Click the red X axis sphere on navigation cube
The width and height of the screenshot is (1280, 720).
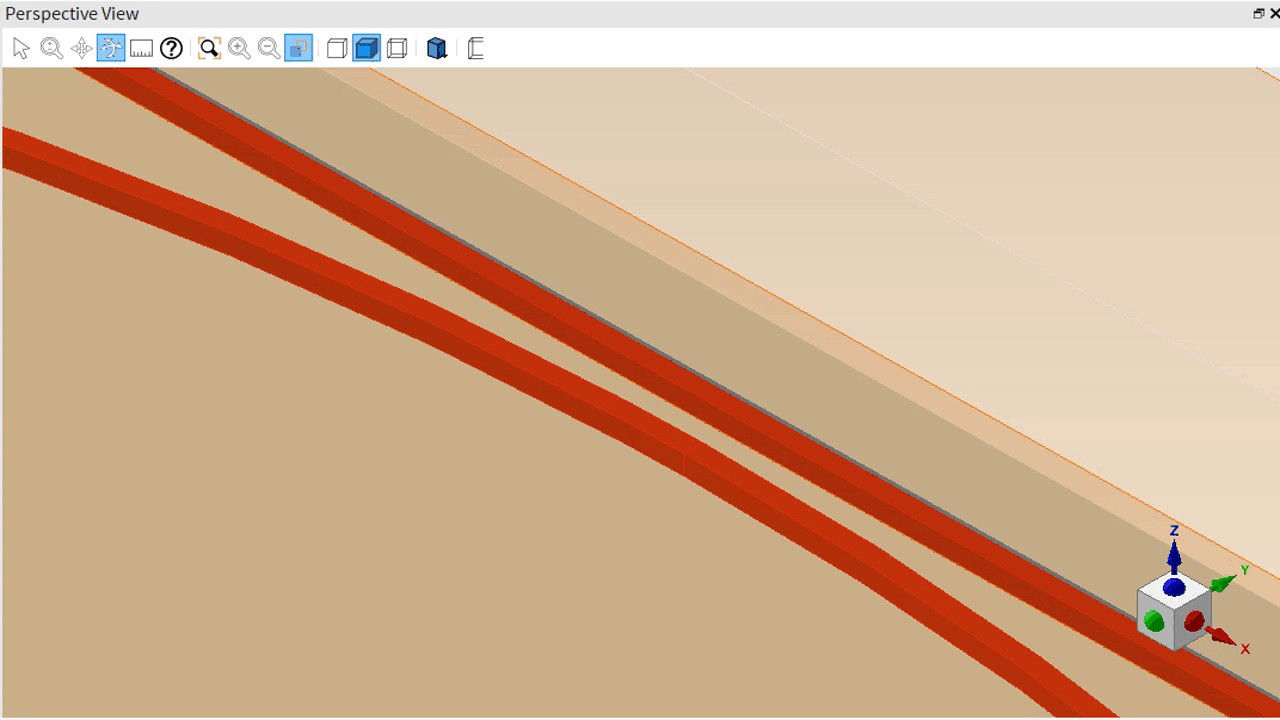[x=1192, y=620]
